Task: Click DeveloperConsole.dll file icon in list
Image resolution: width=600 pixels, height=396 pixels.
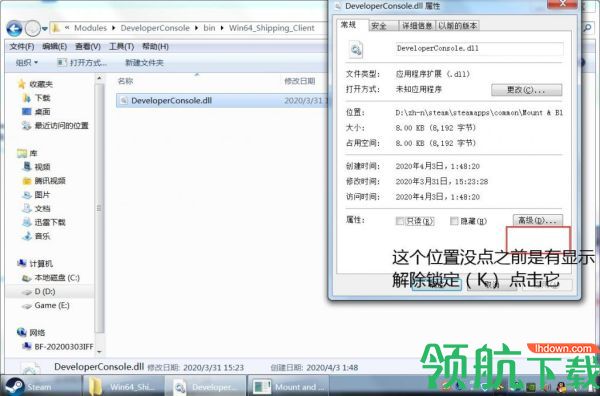Action: (x=124, y=101)
